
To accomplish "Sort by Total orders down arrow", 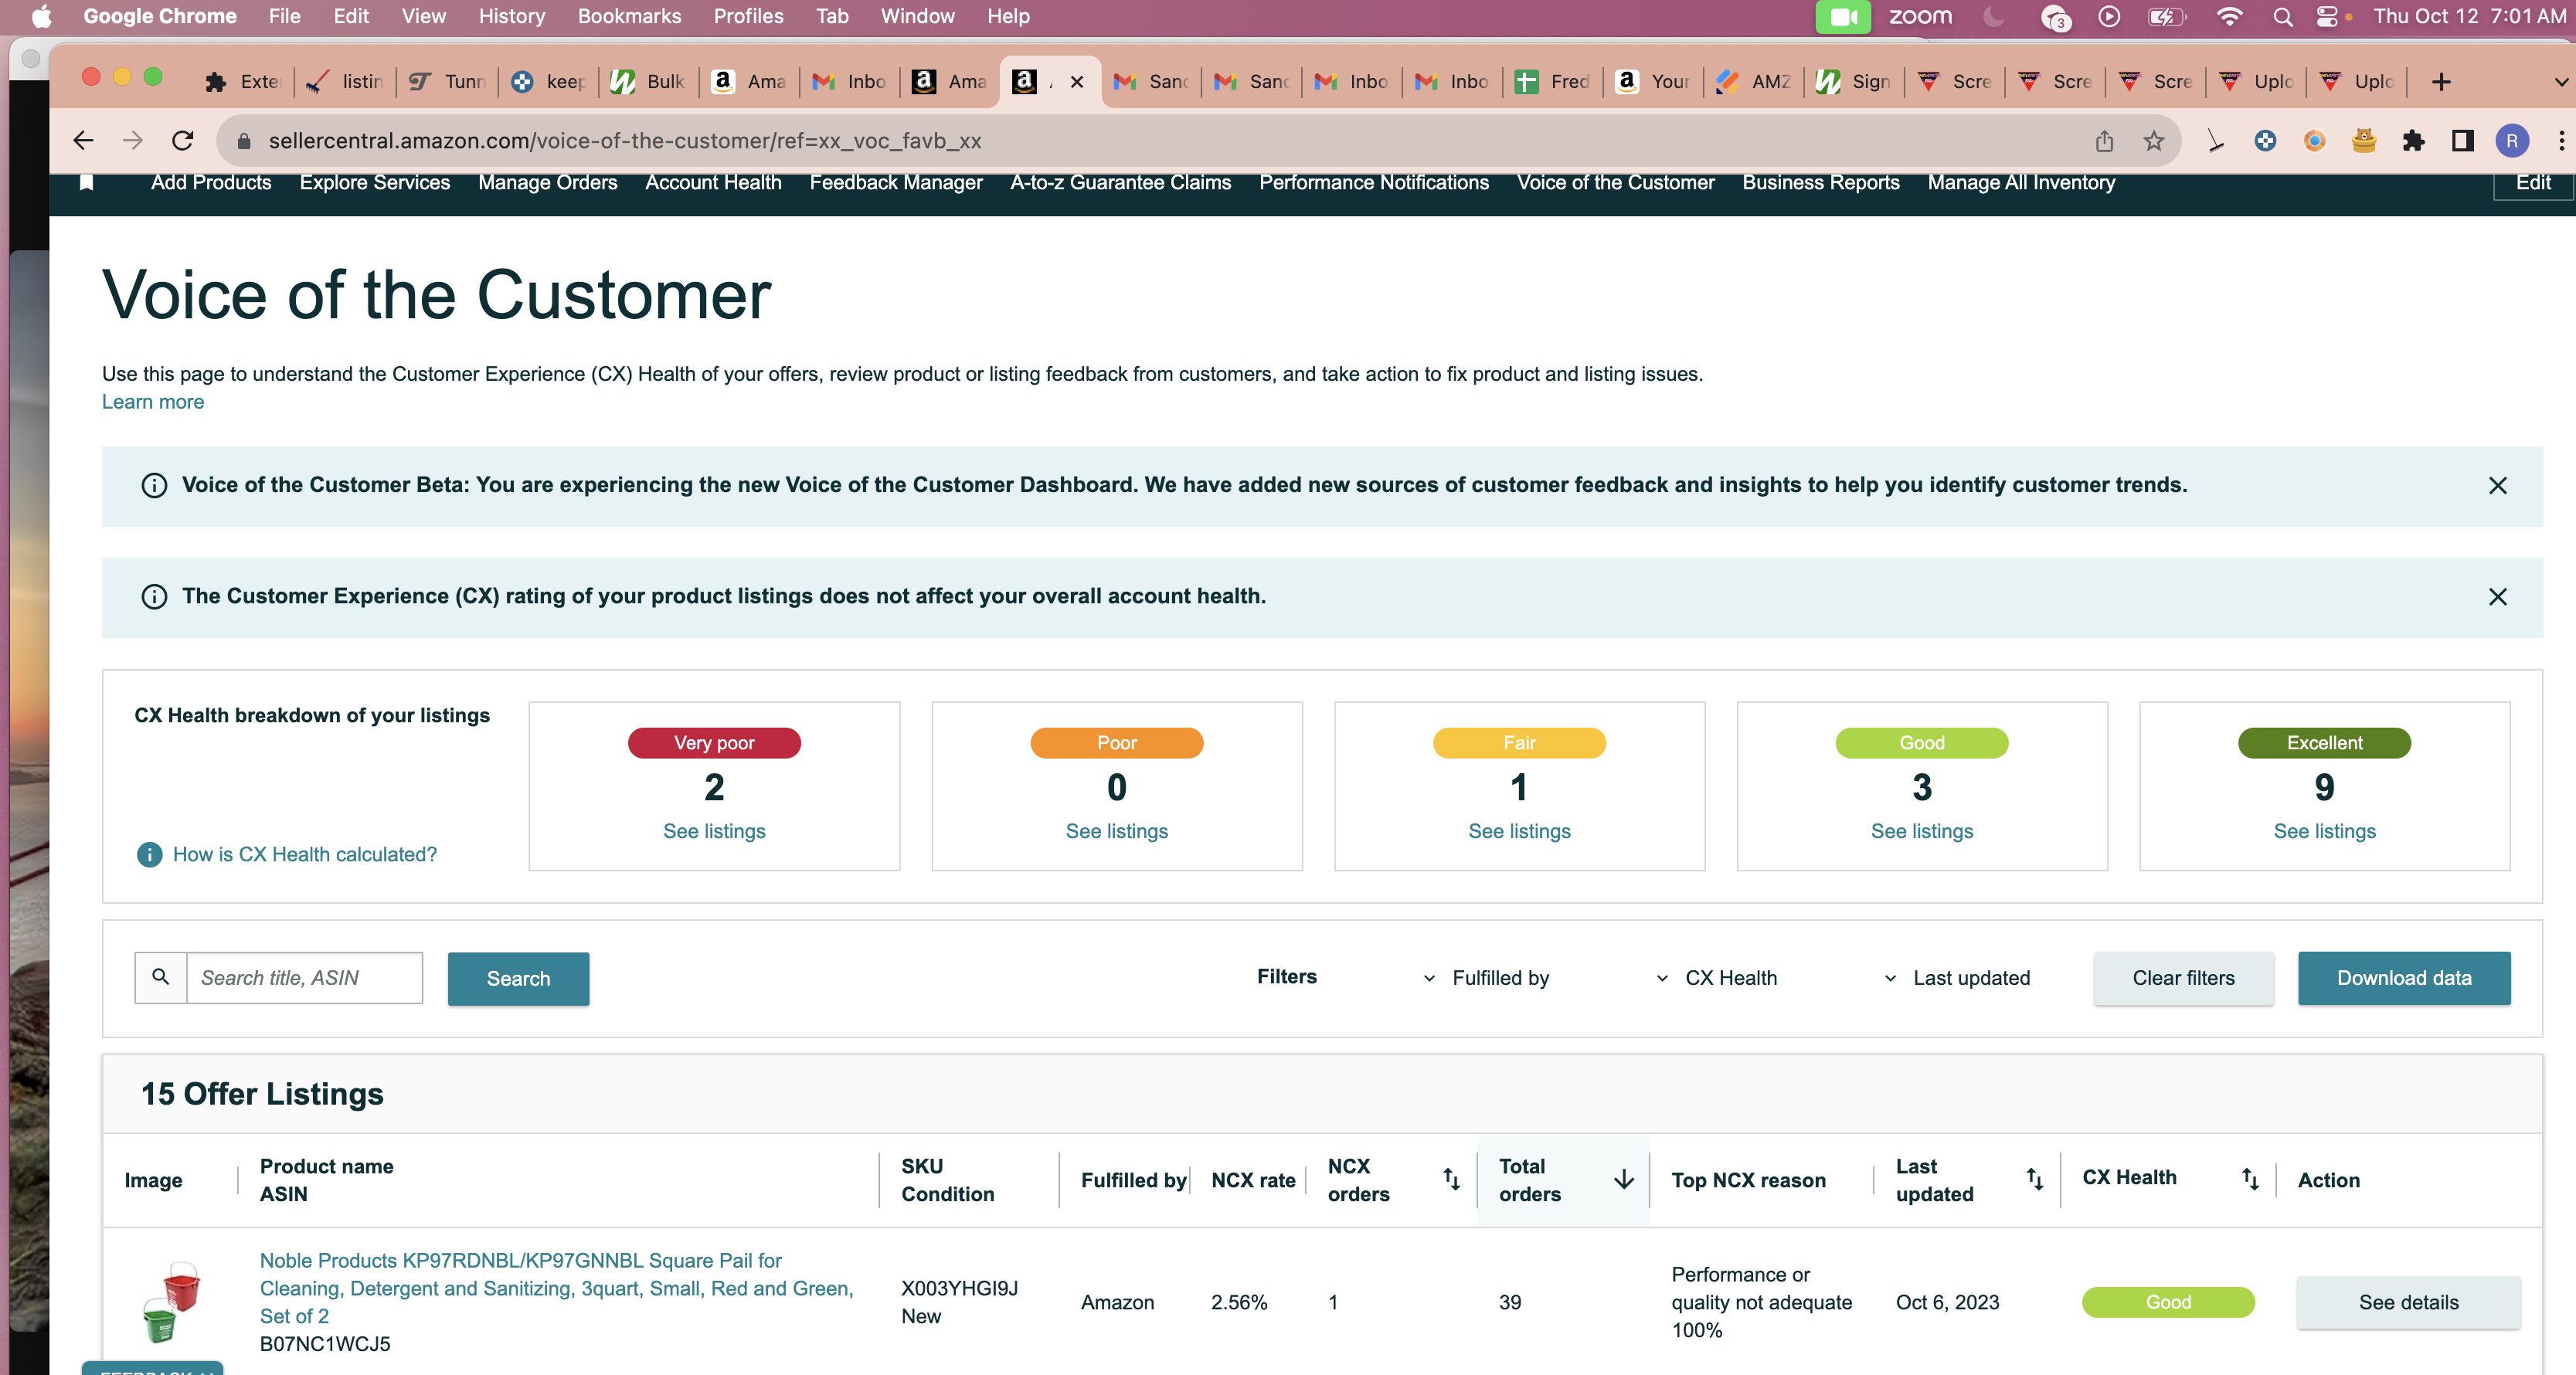I will tap(1624, 1180).
